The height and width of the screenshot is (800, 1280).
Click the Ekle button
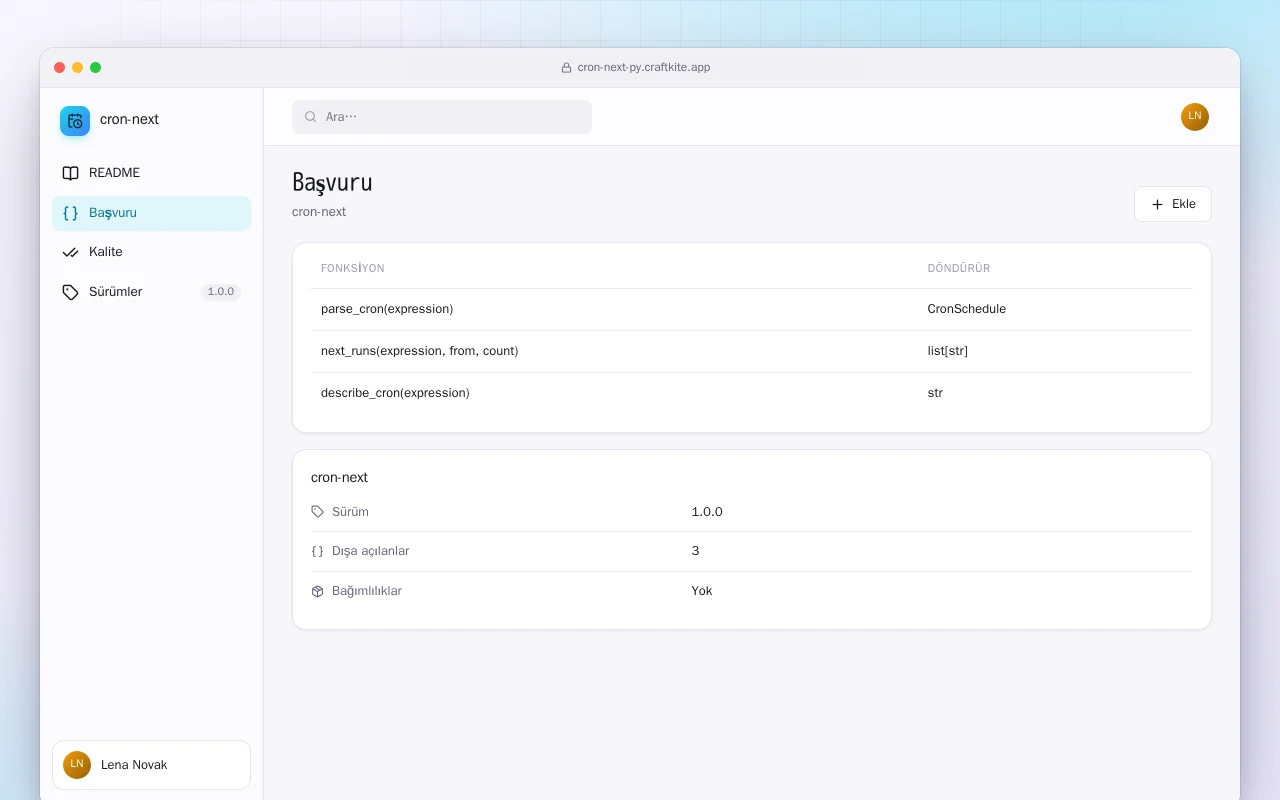pyautogui.click(x=1173, y=204)
